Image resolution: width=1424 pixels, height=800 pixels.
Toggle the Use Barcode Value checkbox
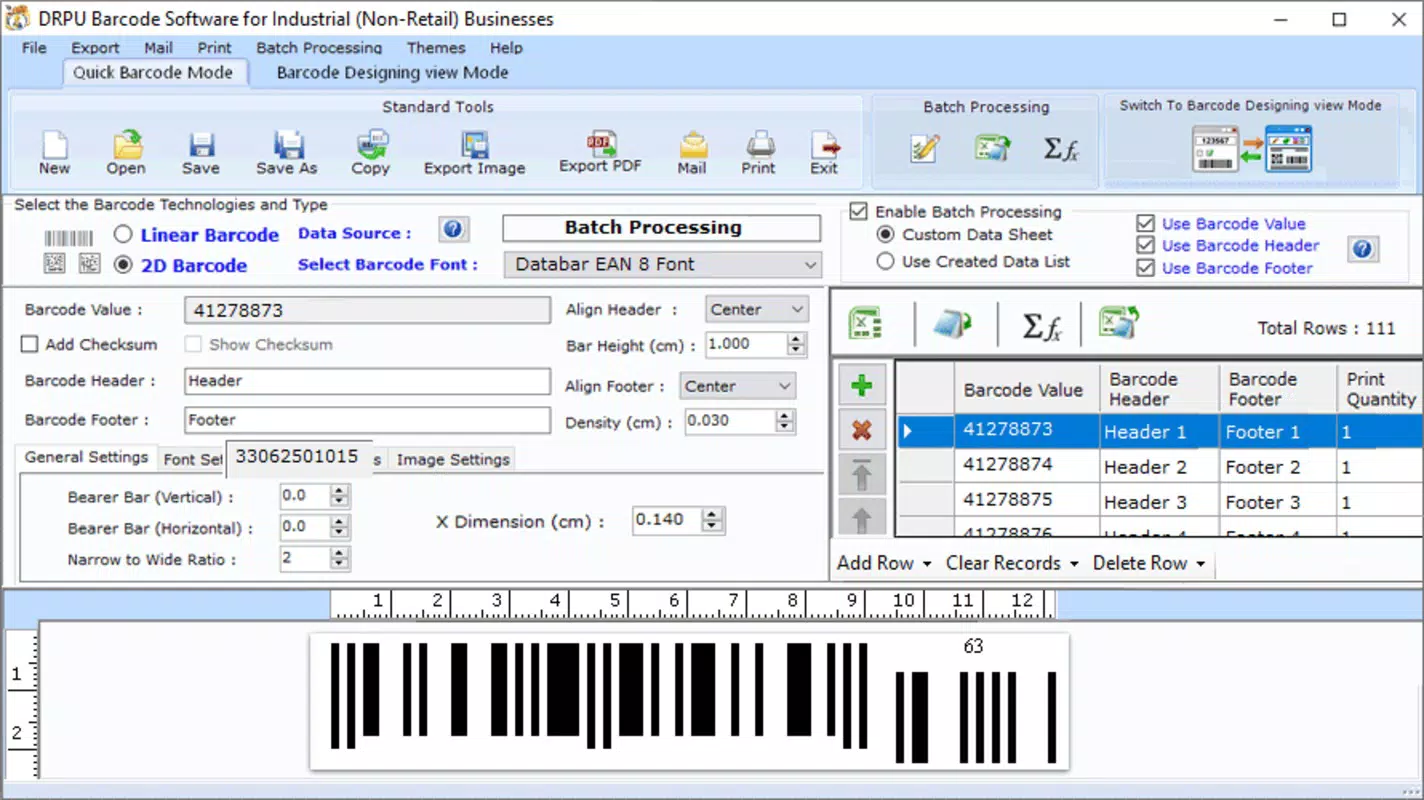click(1145, 223)
